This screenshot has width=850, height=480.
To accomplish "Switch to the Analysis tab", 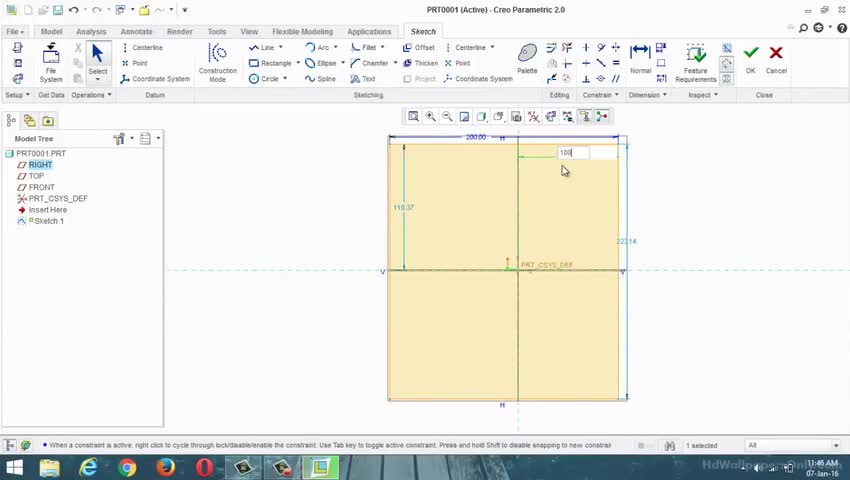I will point(91,31).
